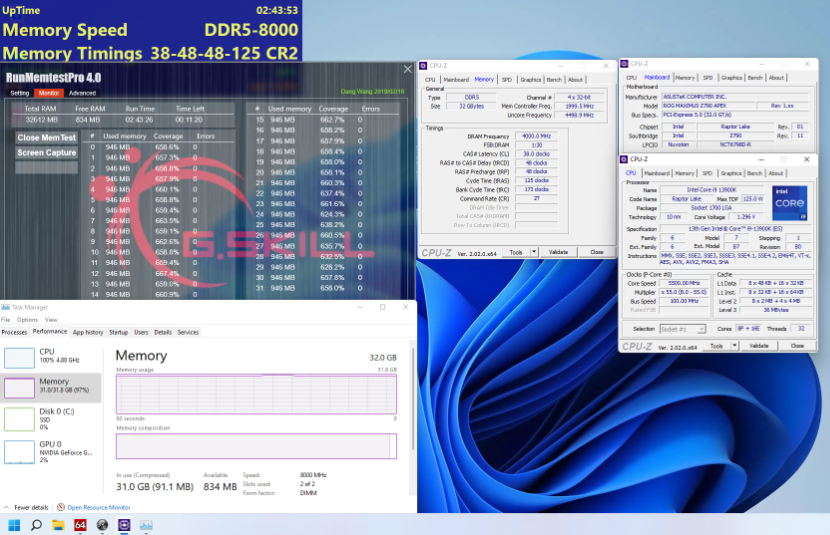
Task: Click the globe app taskbar icon
Action: pos(102,525)
